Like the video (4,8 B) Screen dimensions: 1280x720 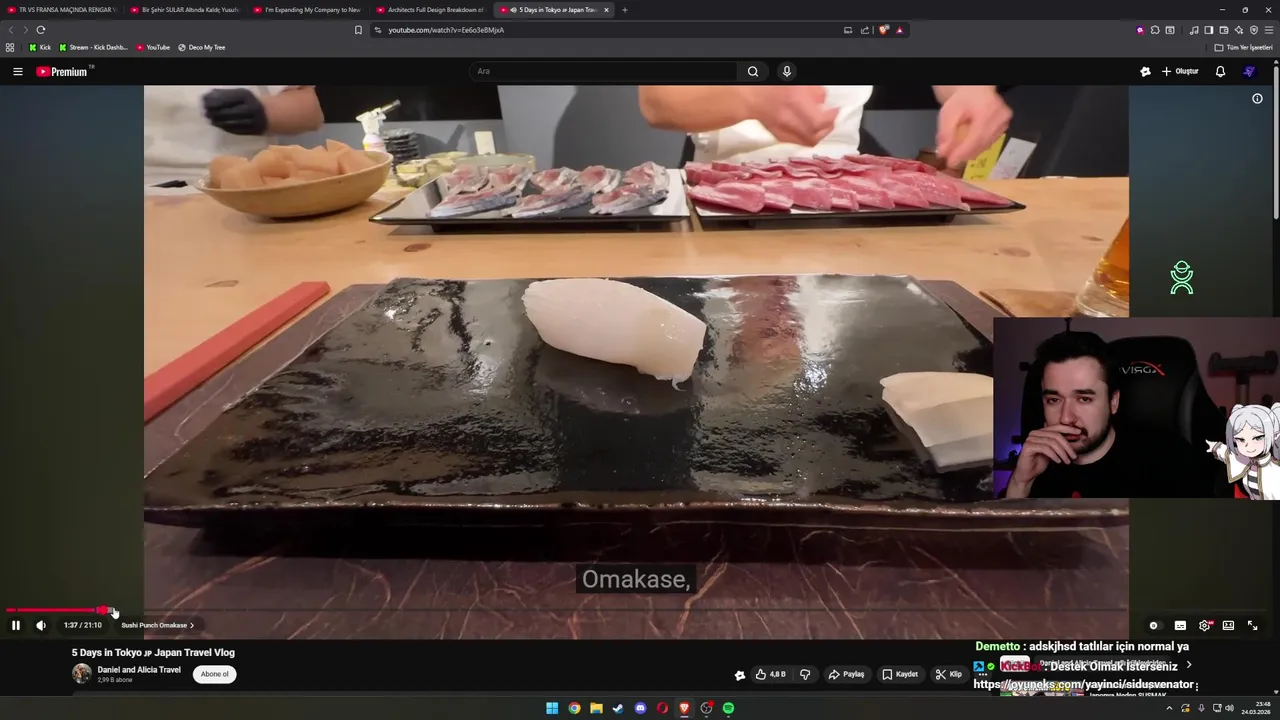pyautogui.click(x=770, y=674)
